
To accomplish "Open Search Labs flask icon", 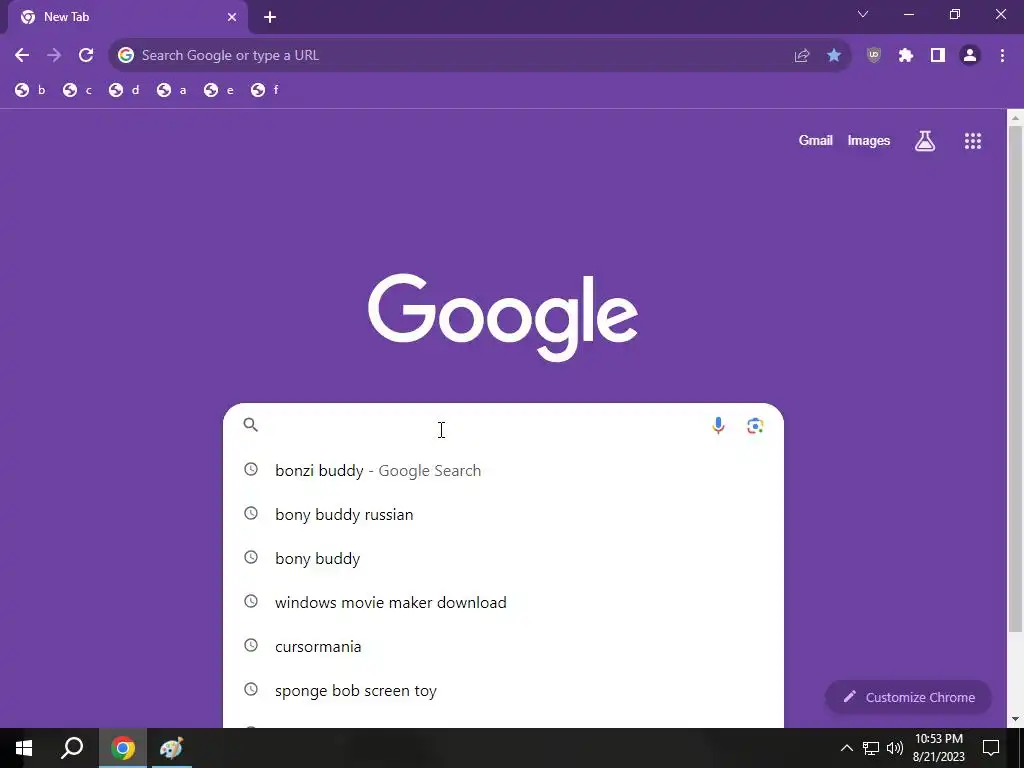I will (x=925, y=141).
